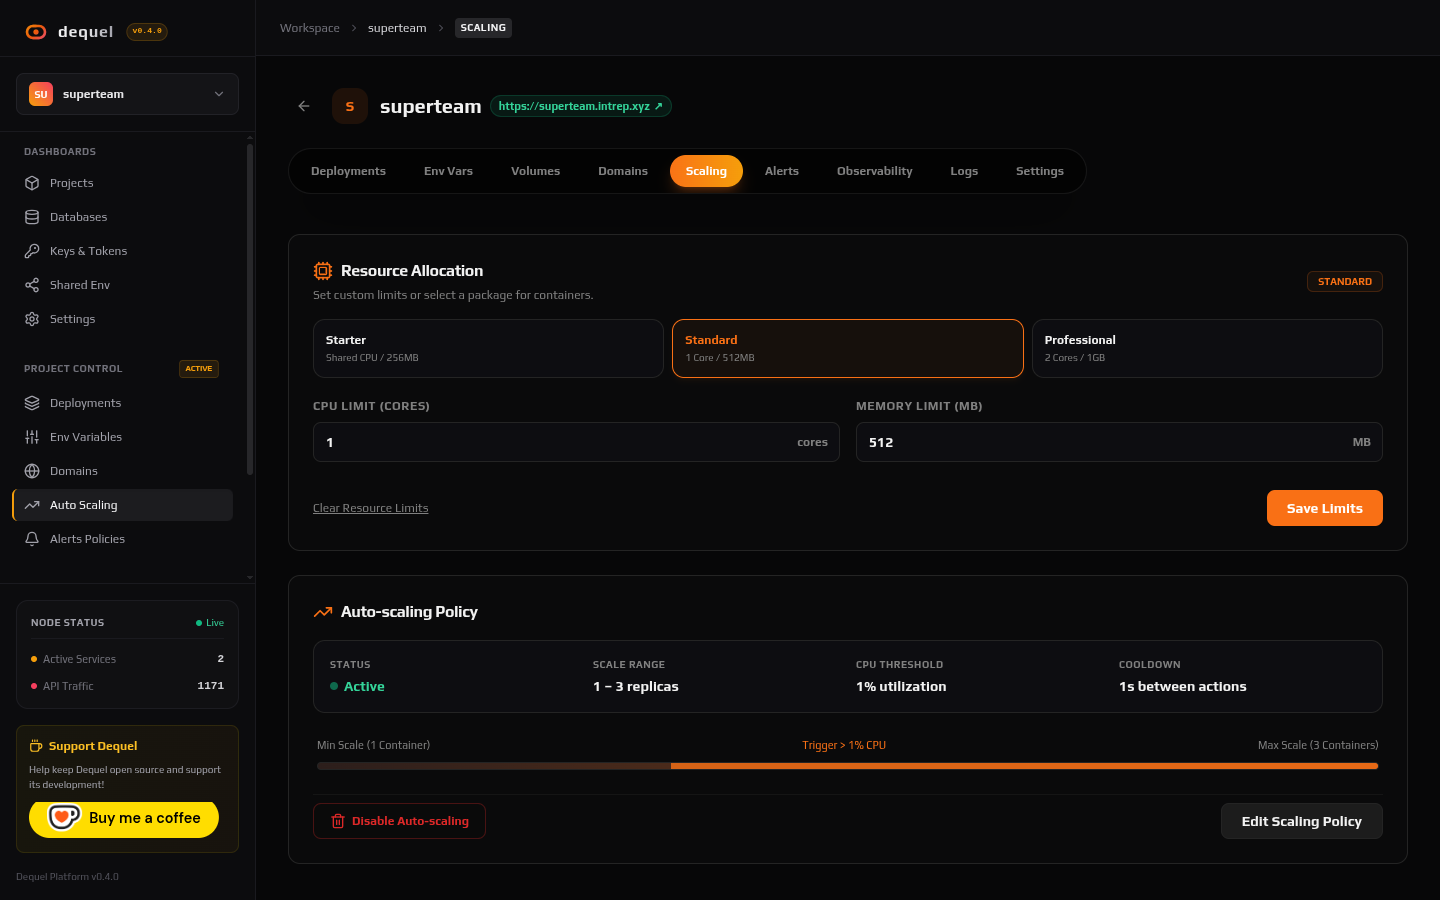Click Keys & Tokens key icon
The image size is (1440, 900).
(x=32, y=251)
